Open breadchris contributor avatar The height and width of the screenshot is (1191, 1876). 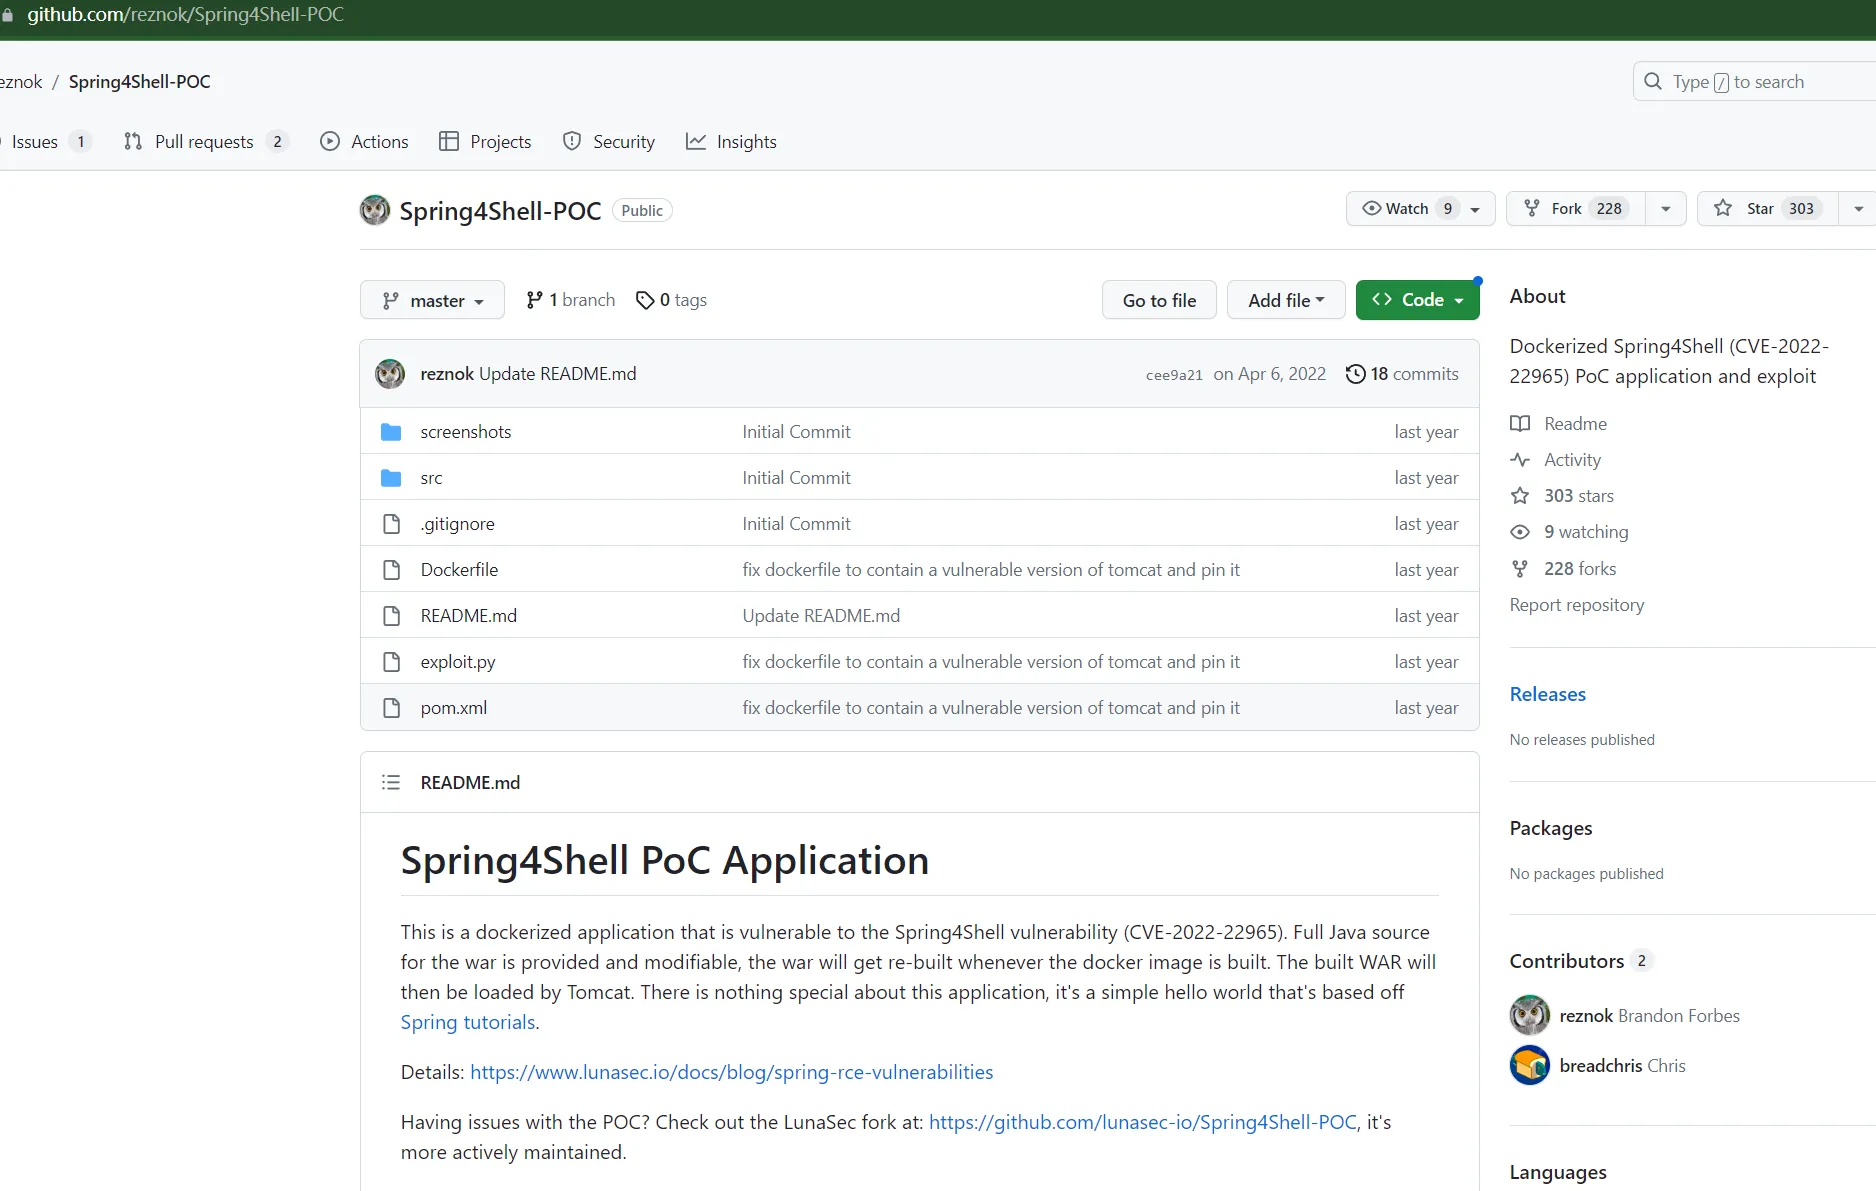(1529, 1066)
